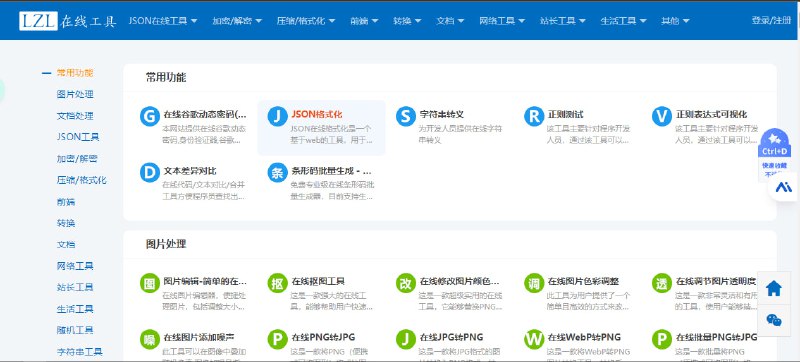Expand the 生活工具 navbar dropdown
This screenshot has width=800, height=362.
point(623,21)
